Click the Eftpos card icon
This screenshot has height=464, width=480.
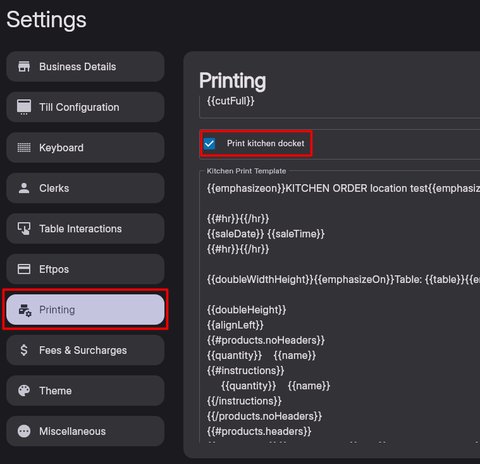[24, 269]
